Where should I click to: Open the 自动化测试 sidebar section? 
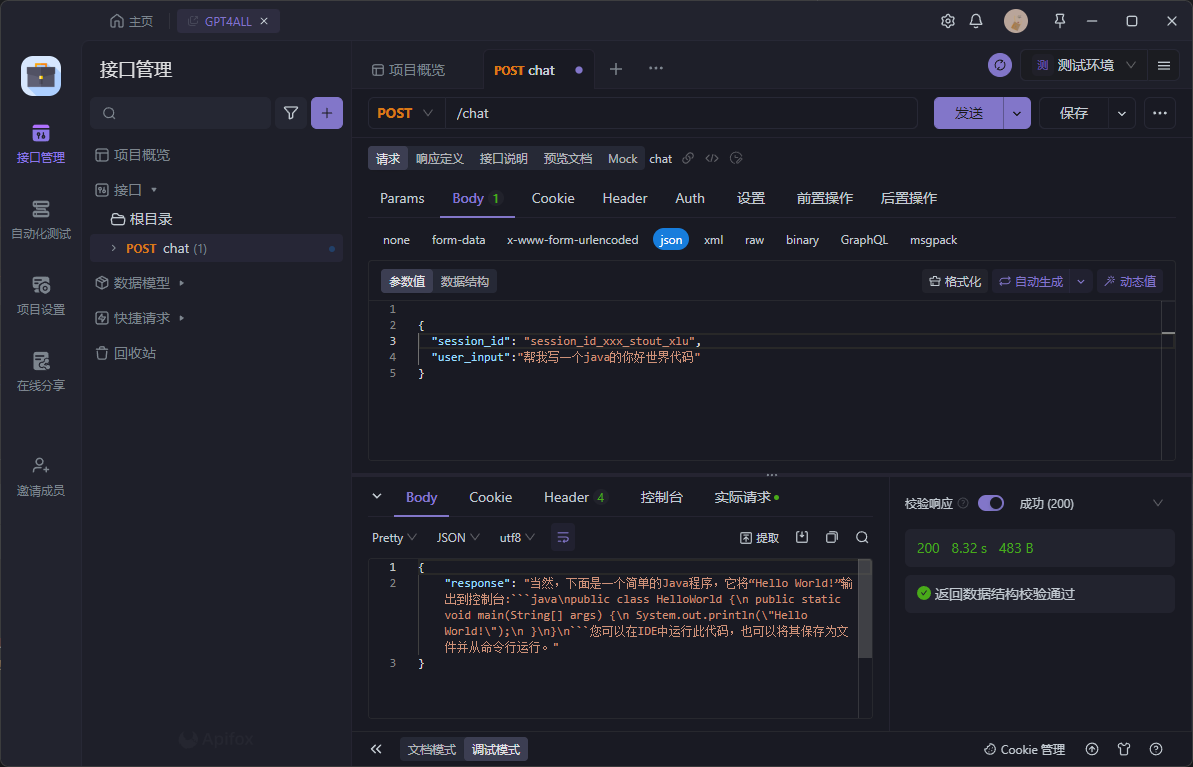[x=40, y=220]
